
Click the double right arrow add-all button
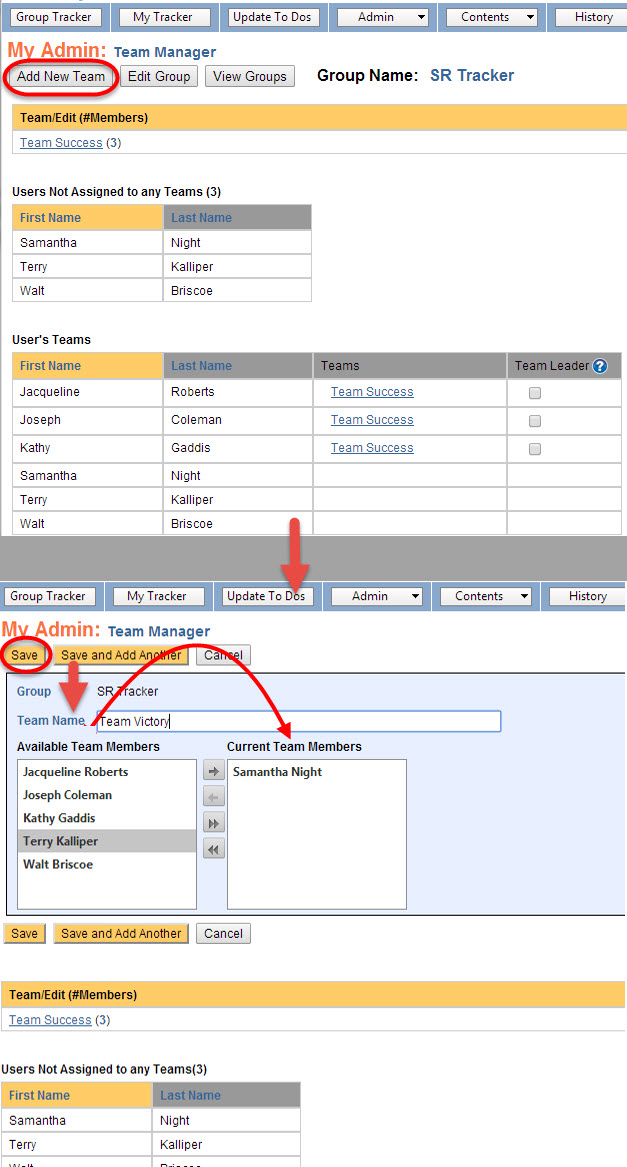point(214,823)
